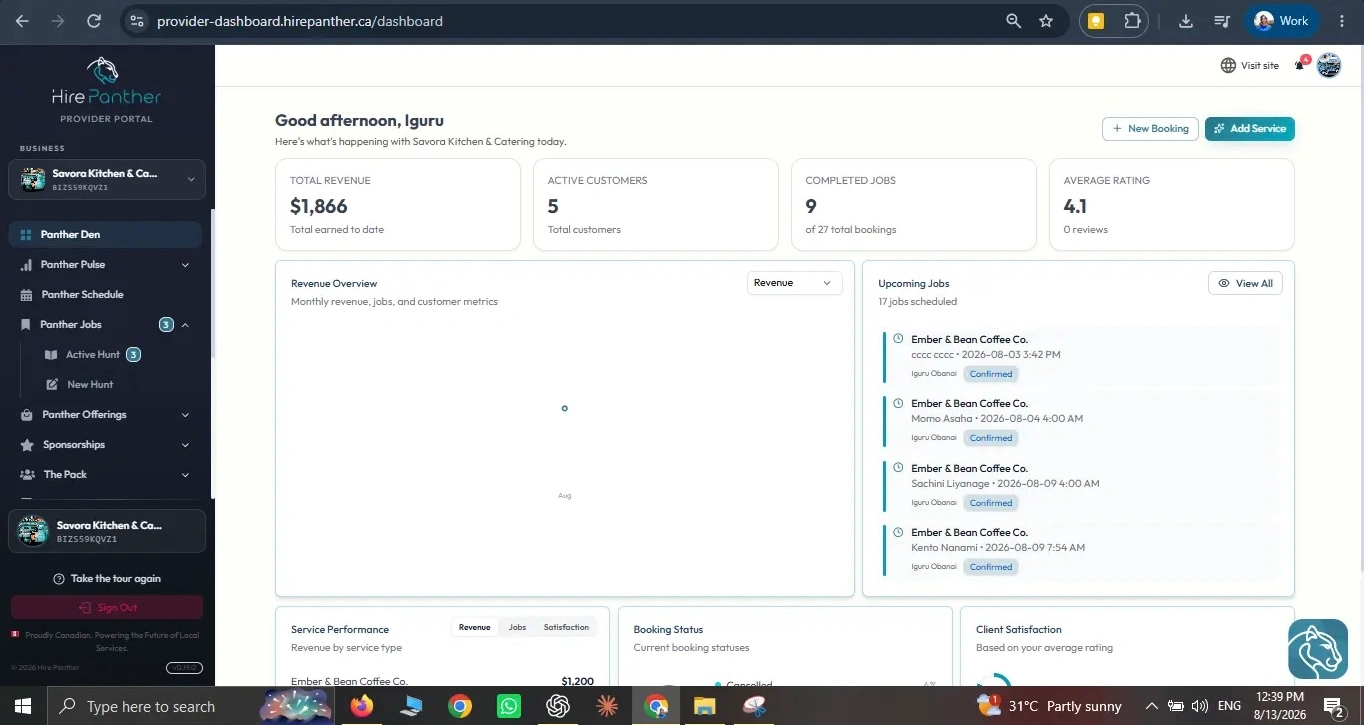Open the Momo Asaha upcoming job

click(1079, 422)
